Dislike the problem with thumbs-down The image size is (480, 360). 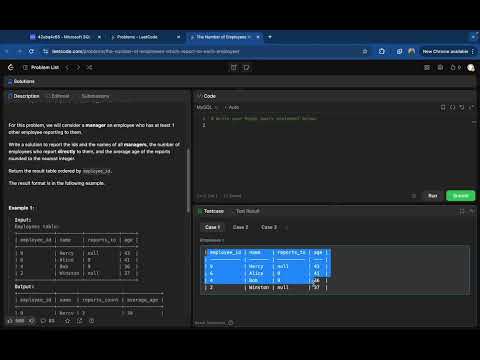pyautogui.click(x=31, y=321)
